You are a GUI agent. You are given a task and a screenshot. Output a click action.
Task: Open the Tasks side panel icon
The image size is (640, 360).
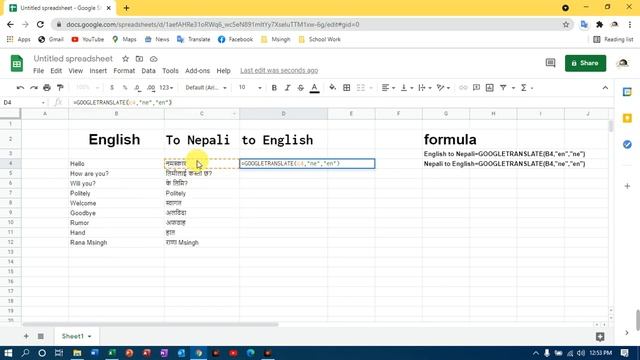[x=627, y=144]
